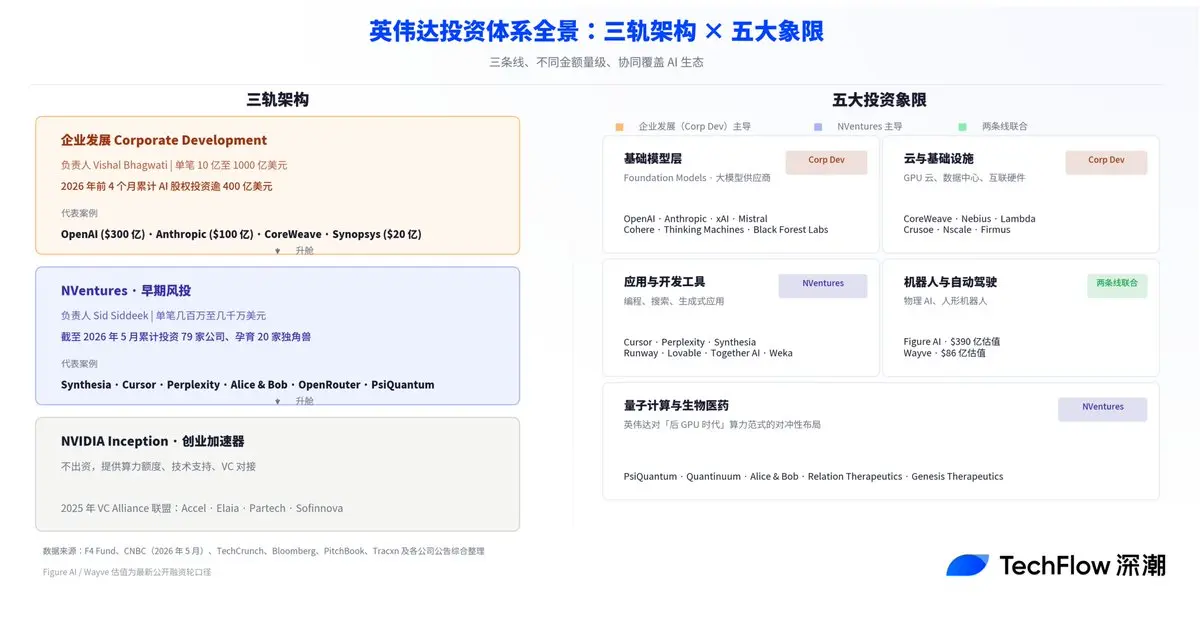
Task: Click the 编程、搜索、生成式应用 subtitle
Action: (674, 301)
